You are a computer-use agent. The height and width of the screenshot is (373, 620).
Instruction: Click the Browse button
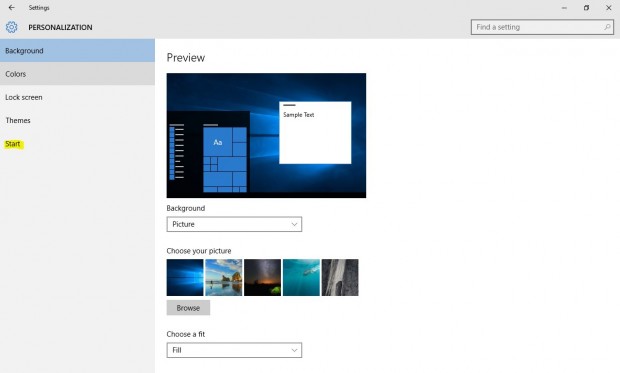[x=188, y=308]
